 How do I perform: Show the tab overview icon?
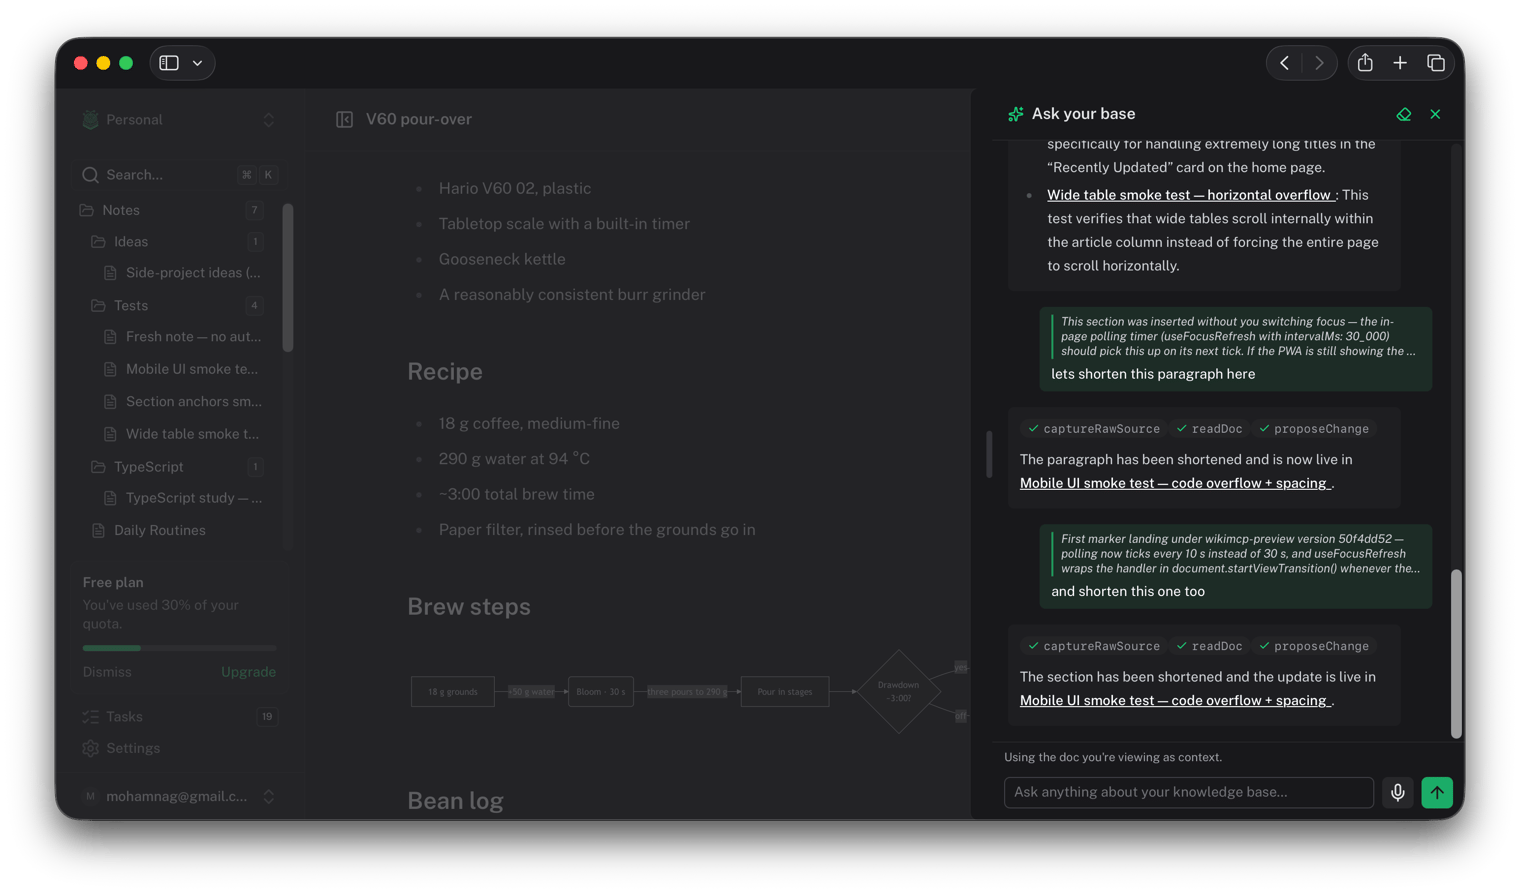1436,63
